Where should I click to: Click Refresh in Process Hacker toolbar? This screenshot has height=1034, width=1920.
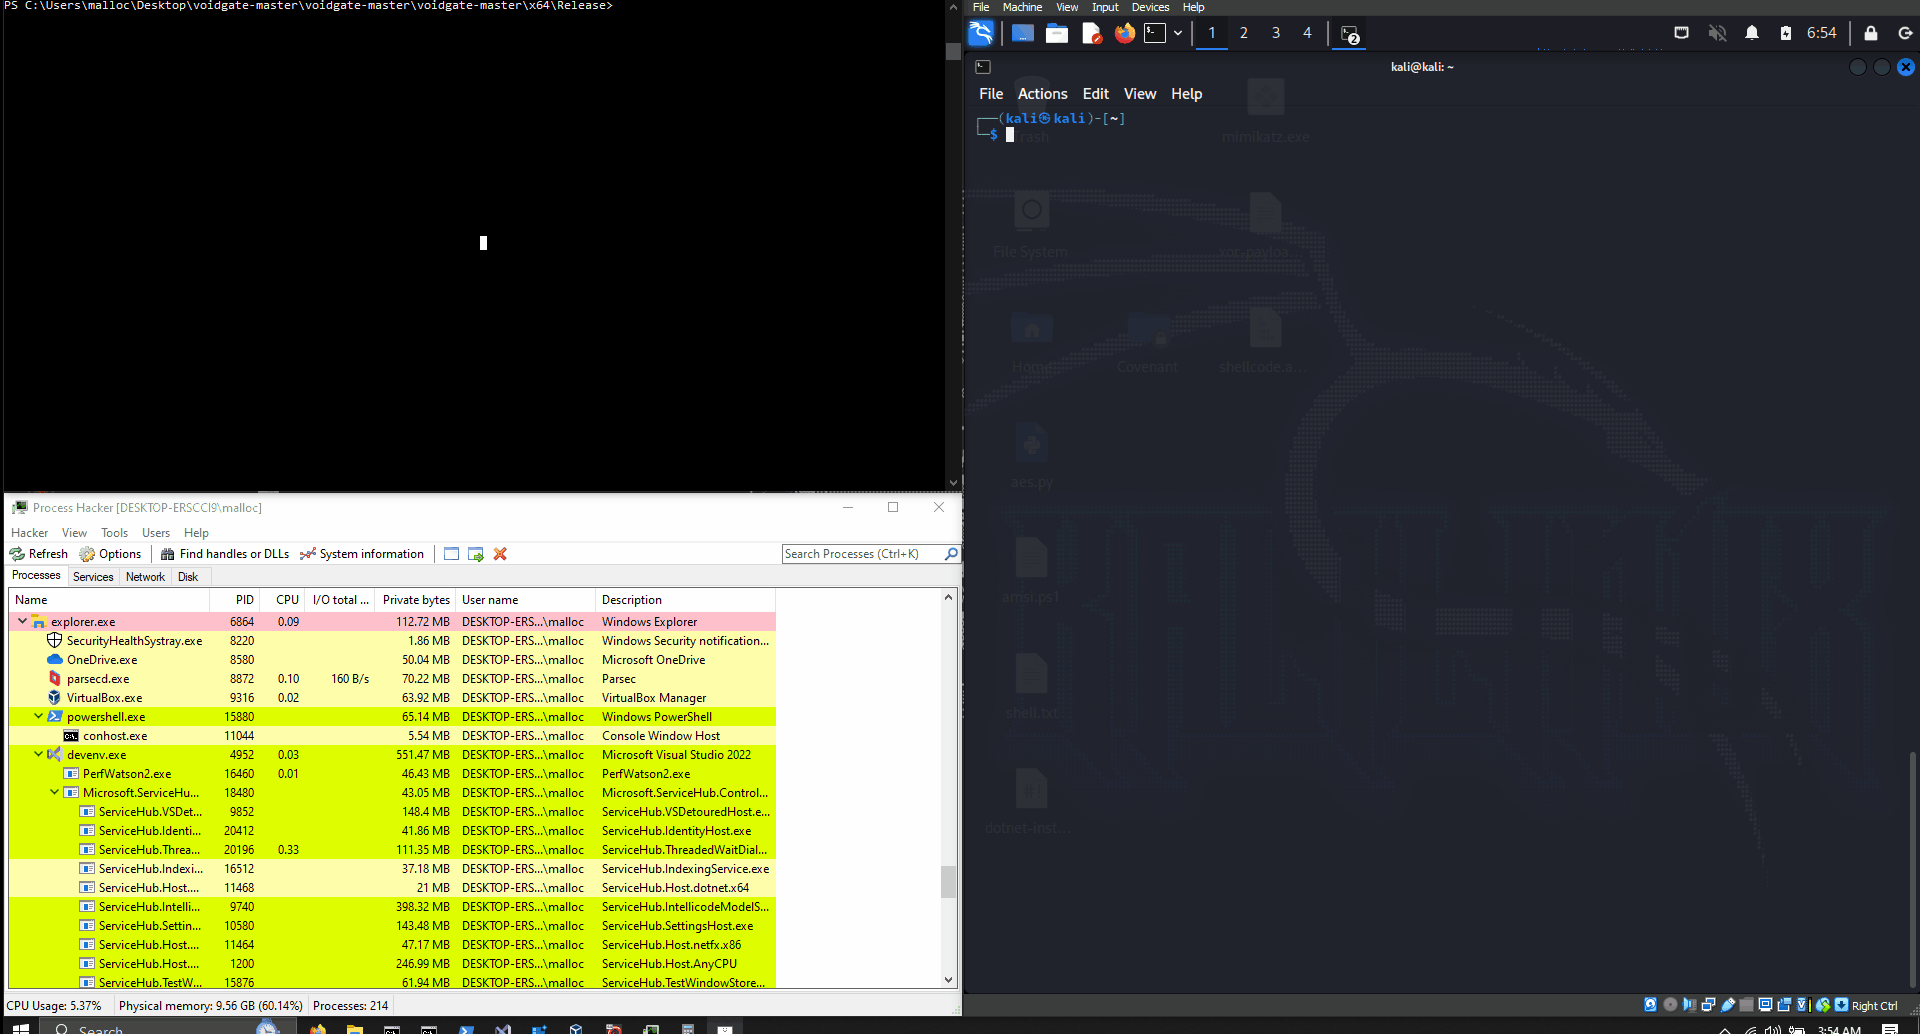[x=39, y=554]
